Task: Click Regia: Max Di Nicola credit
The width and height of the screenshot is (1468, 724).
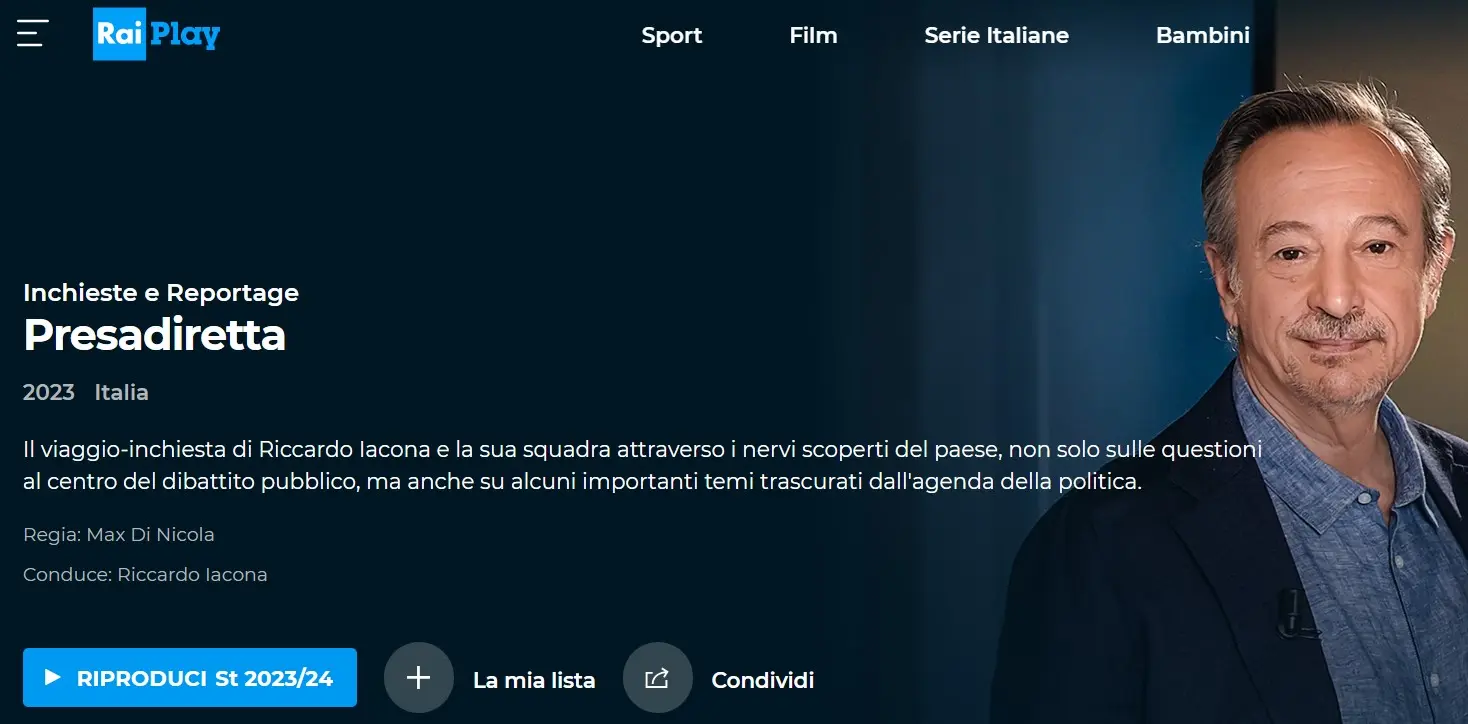Action: (x=119, y=535)
